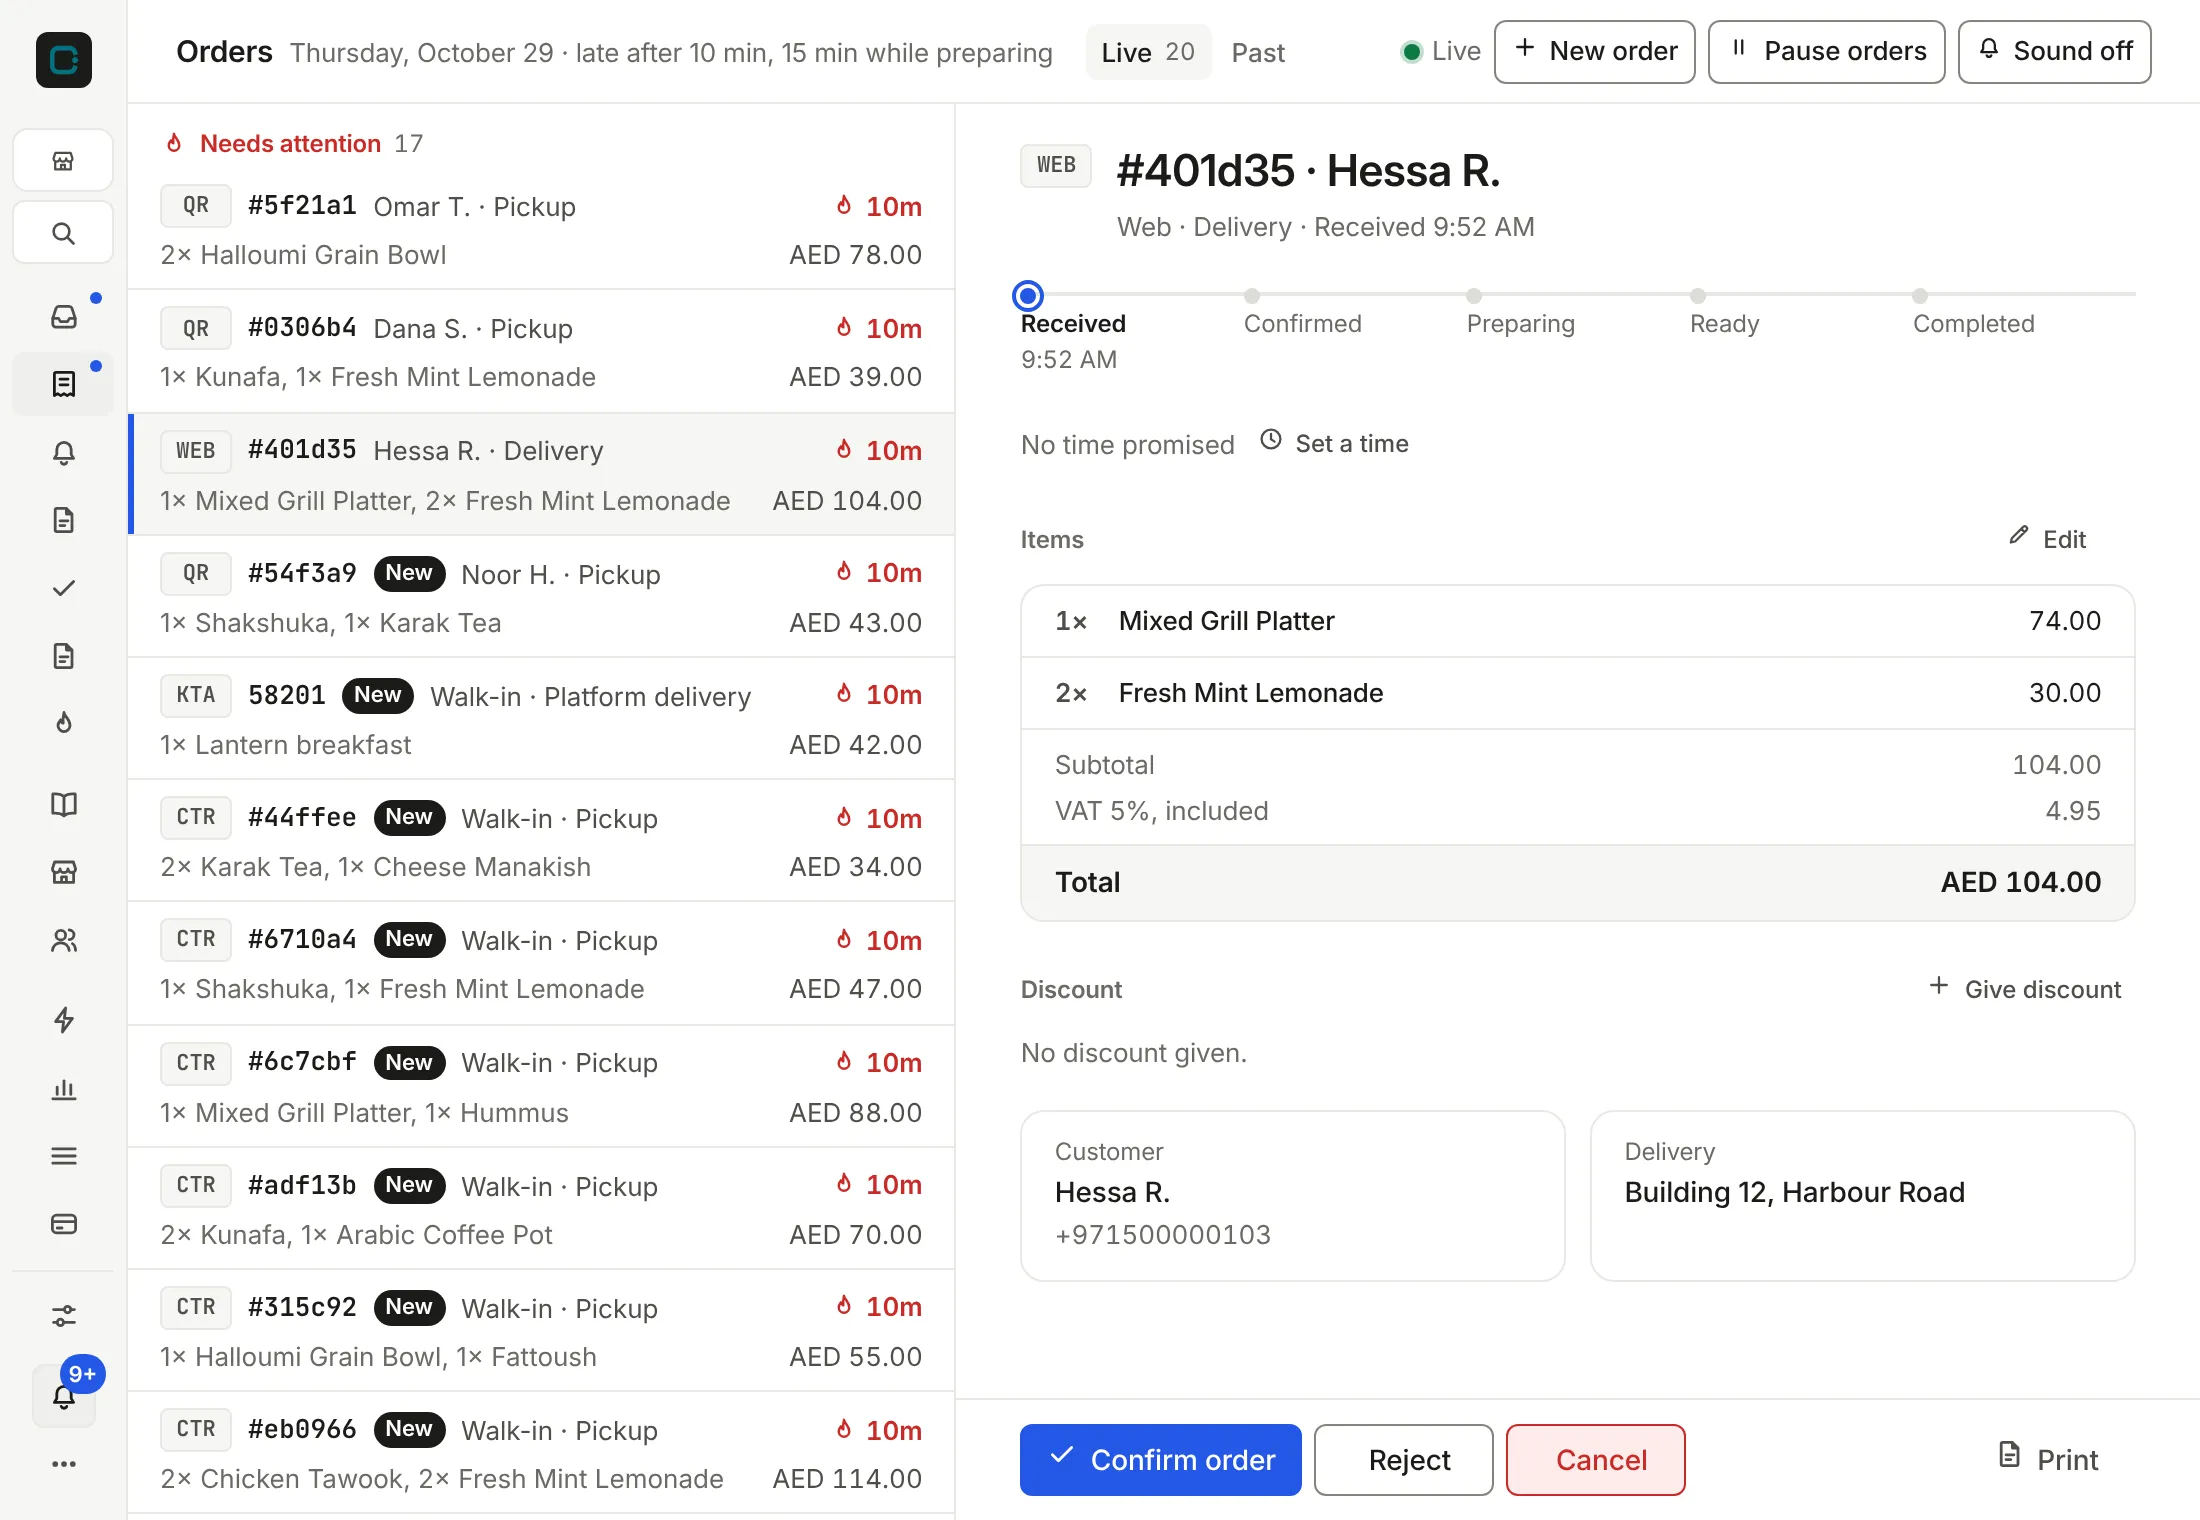The image size is (2200, 1520).
Task: Click Print at bottom right
Action: click(x=2048, y=1459)
